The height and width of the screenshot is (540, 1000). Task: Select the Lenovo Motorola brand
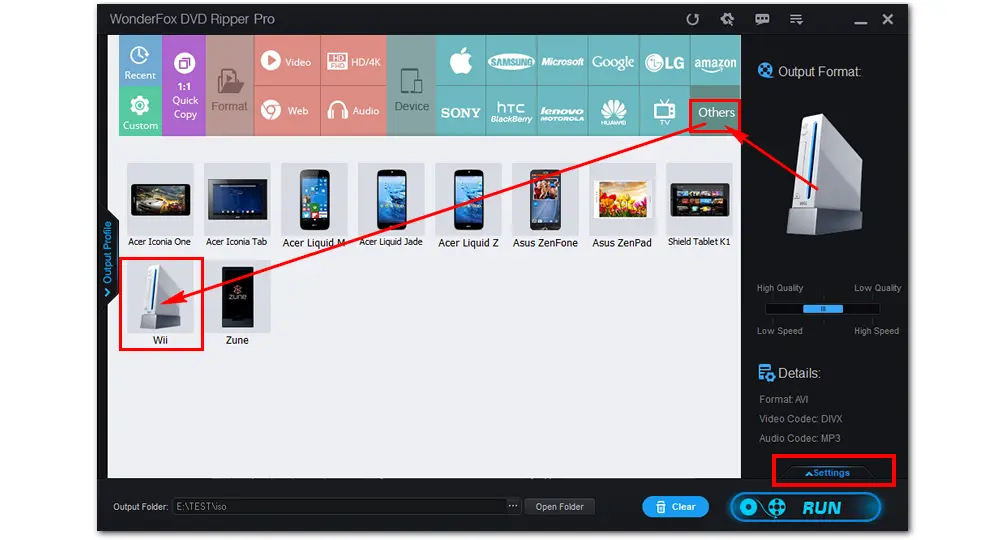click(x=562, y=112)
